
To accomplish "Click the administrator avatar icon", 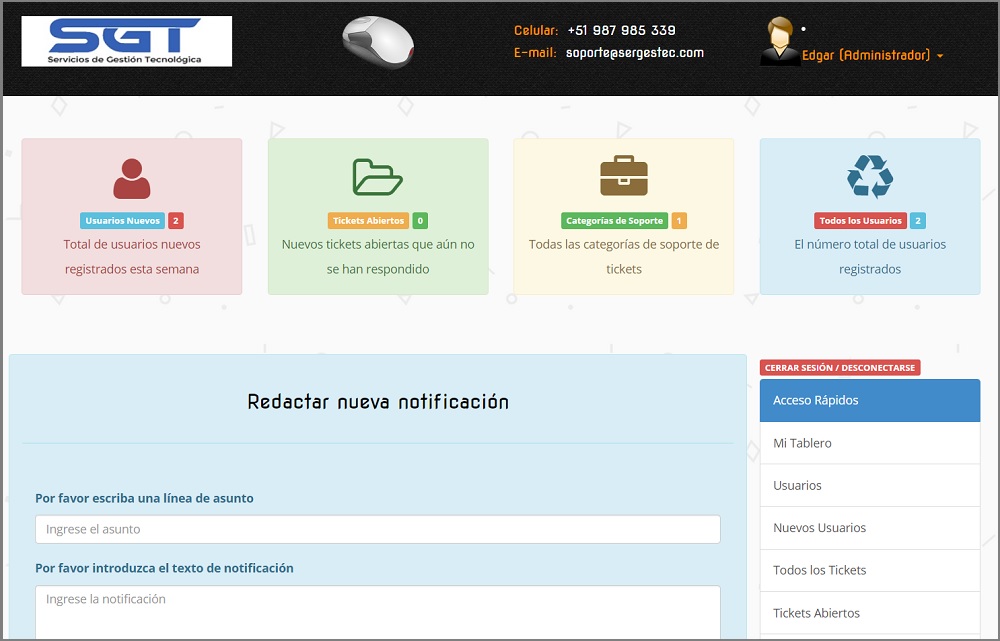I will (x=779, y=41).
